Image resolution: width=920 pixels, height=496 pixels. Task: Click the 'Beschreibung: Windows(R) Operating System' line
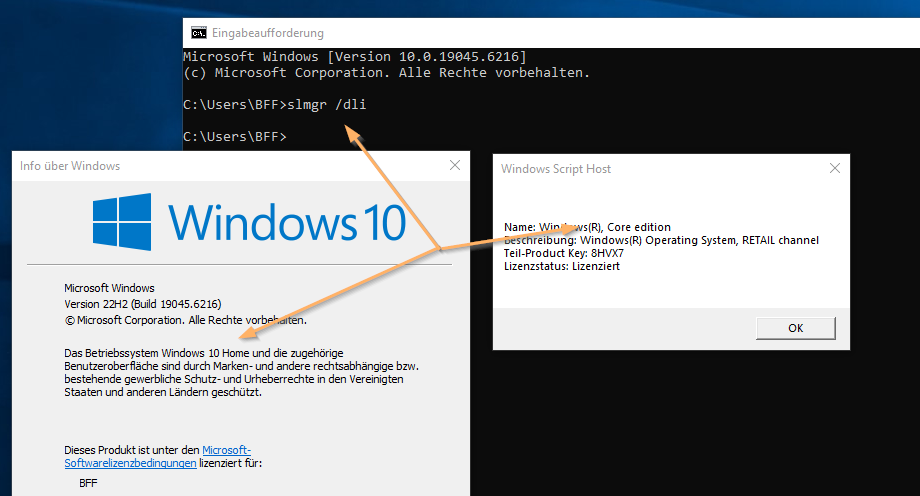[x=661, y=240]
